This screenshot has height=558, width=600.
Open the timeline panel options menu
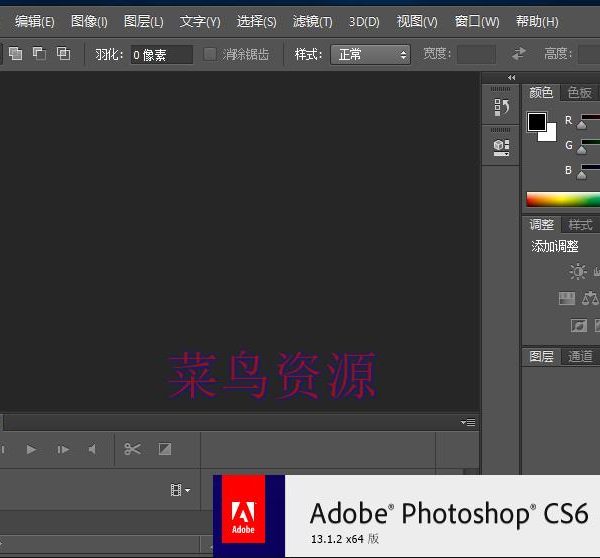pos(468,423)
